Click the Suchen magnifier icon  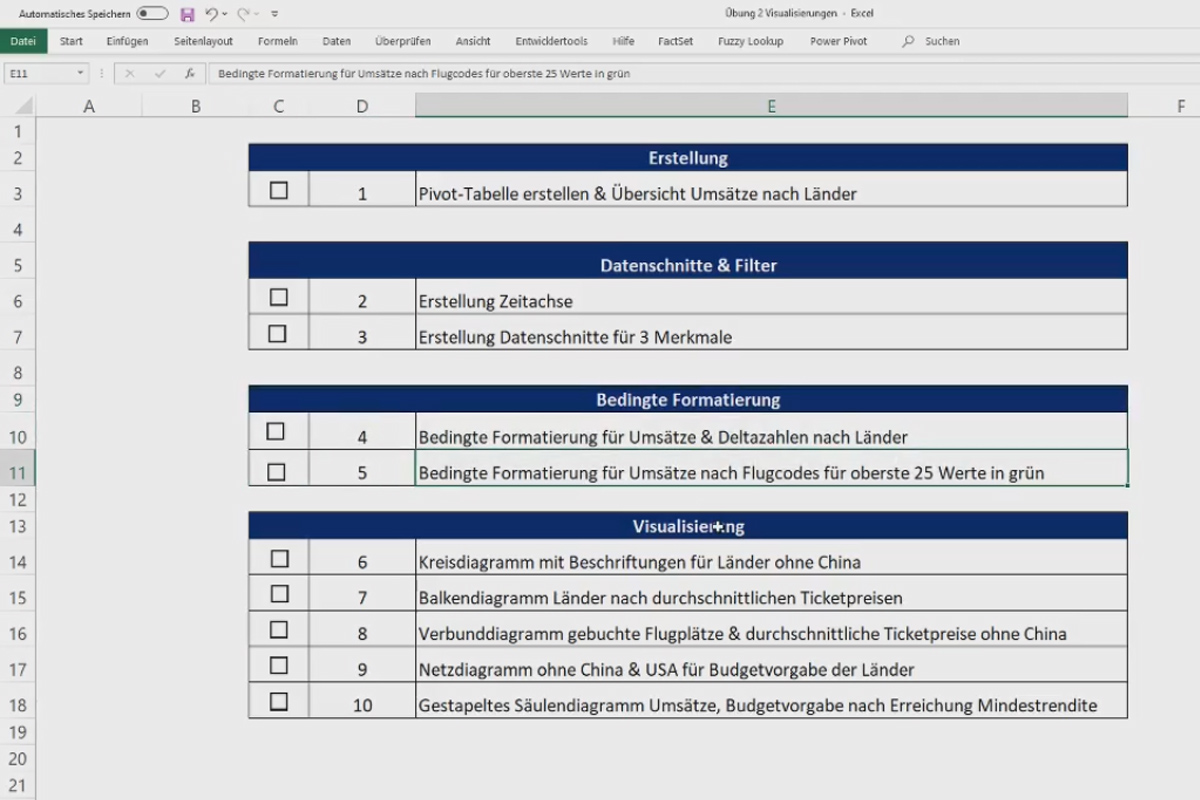[x=908, y=41]
